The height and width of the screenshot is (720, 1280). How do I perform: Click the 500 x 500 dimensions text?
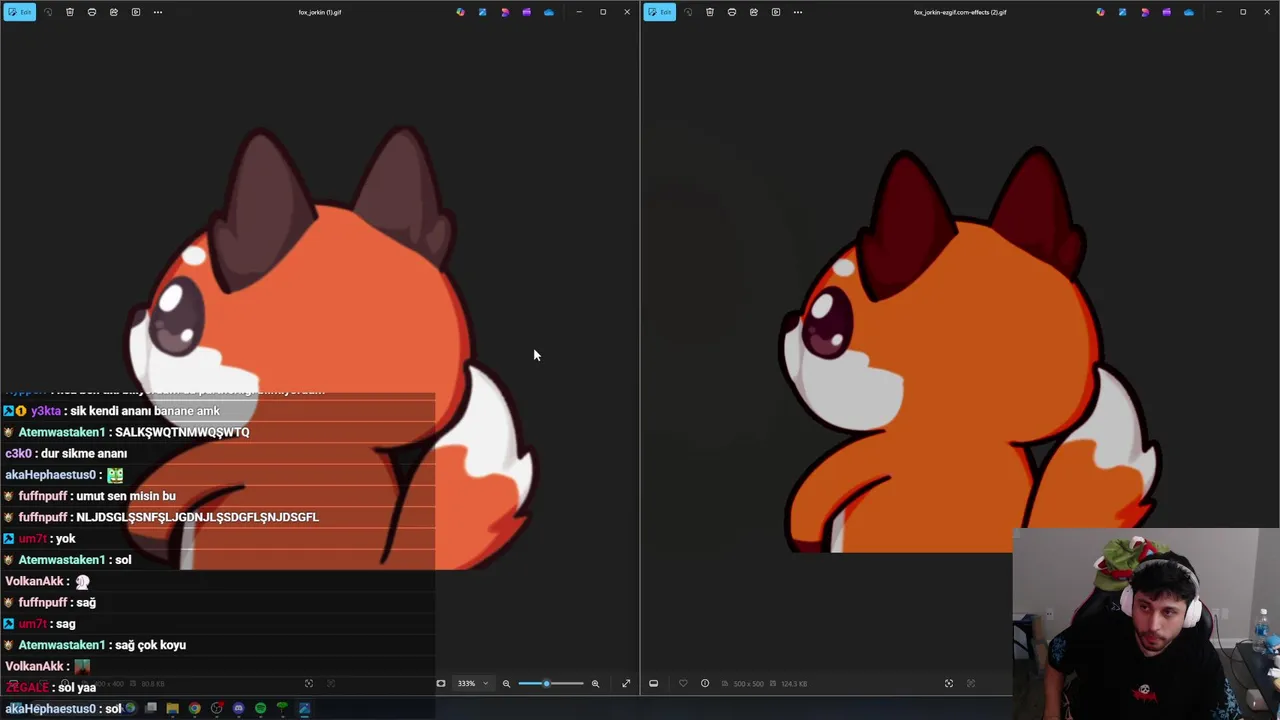coord(749,684)
